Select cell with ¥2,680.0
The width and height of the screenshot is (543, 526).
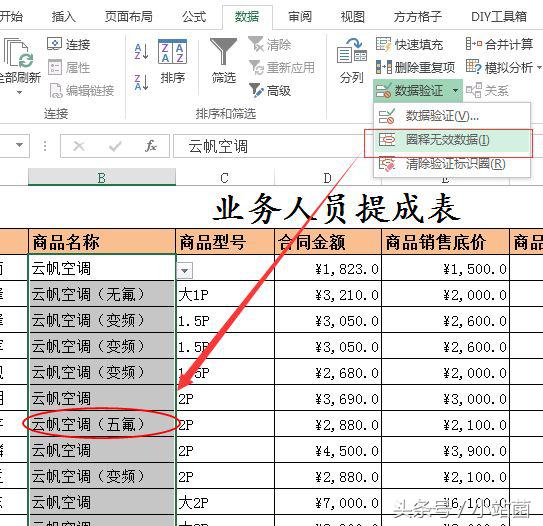[328, 372]
